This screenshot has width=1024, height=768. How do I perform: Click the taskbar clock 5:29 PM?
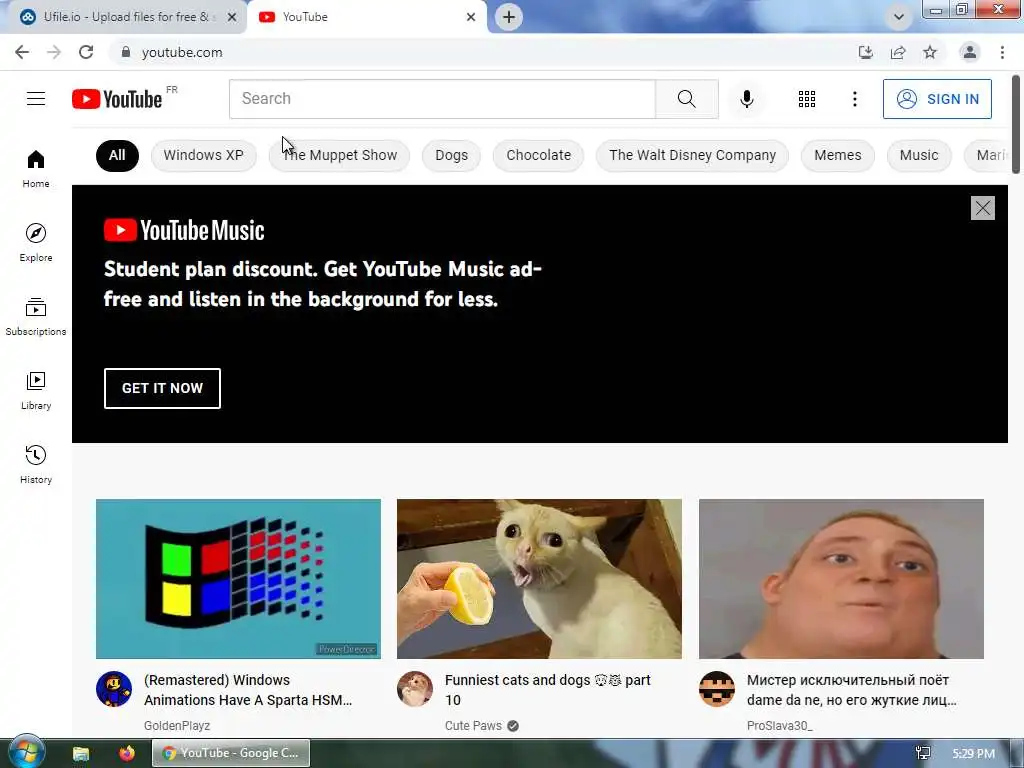[973, 754]
